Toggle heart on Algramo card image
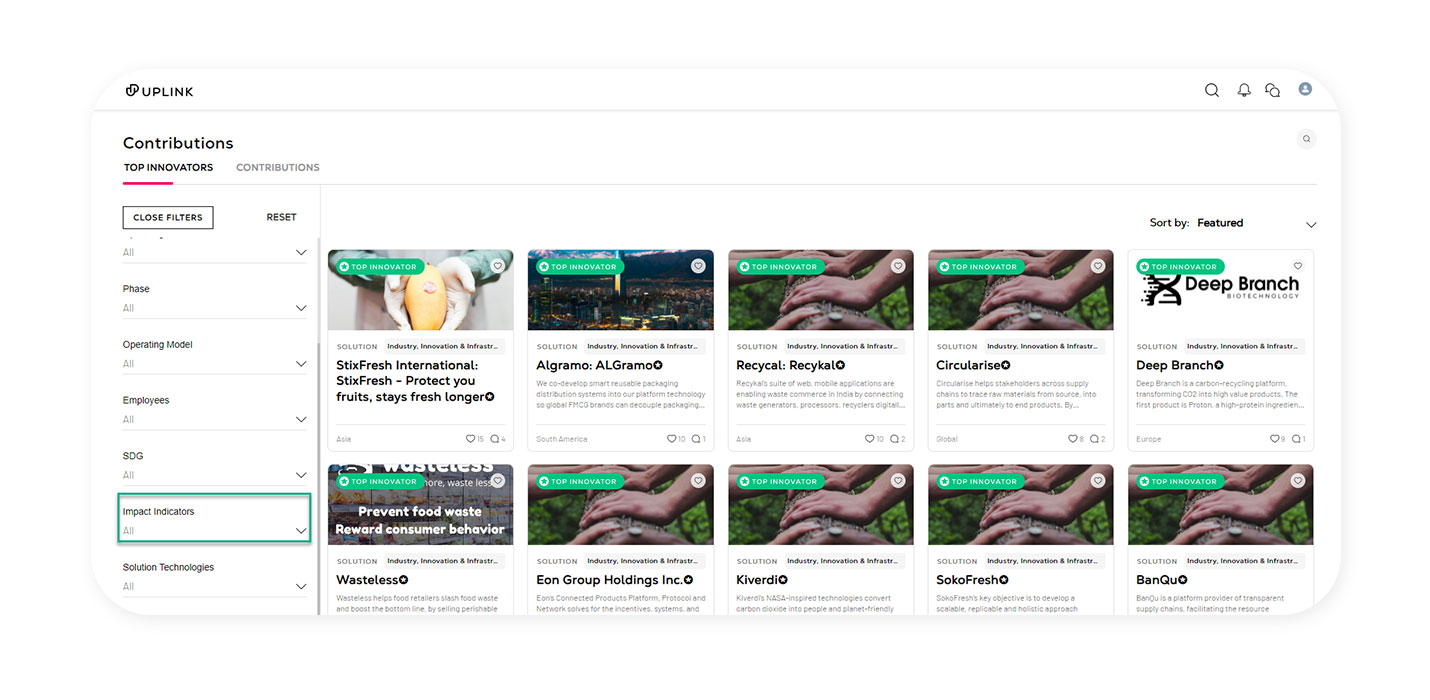The height and width of the screenshot is (700, 1430). [x=698, y=266]
